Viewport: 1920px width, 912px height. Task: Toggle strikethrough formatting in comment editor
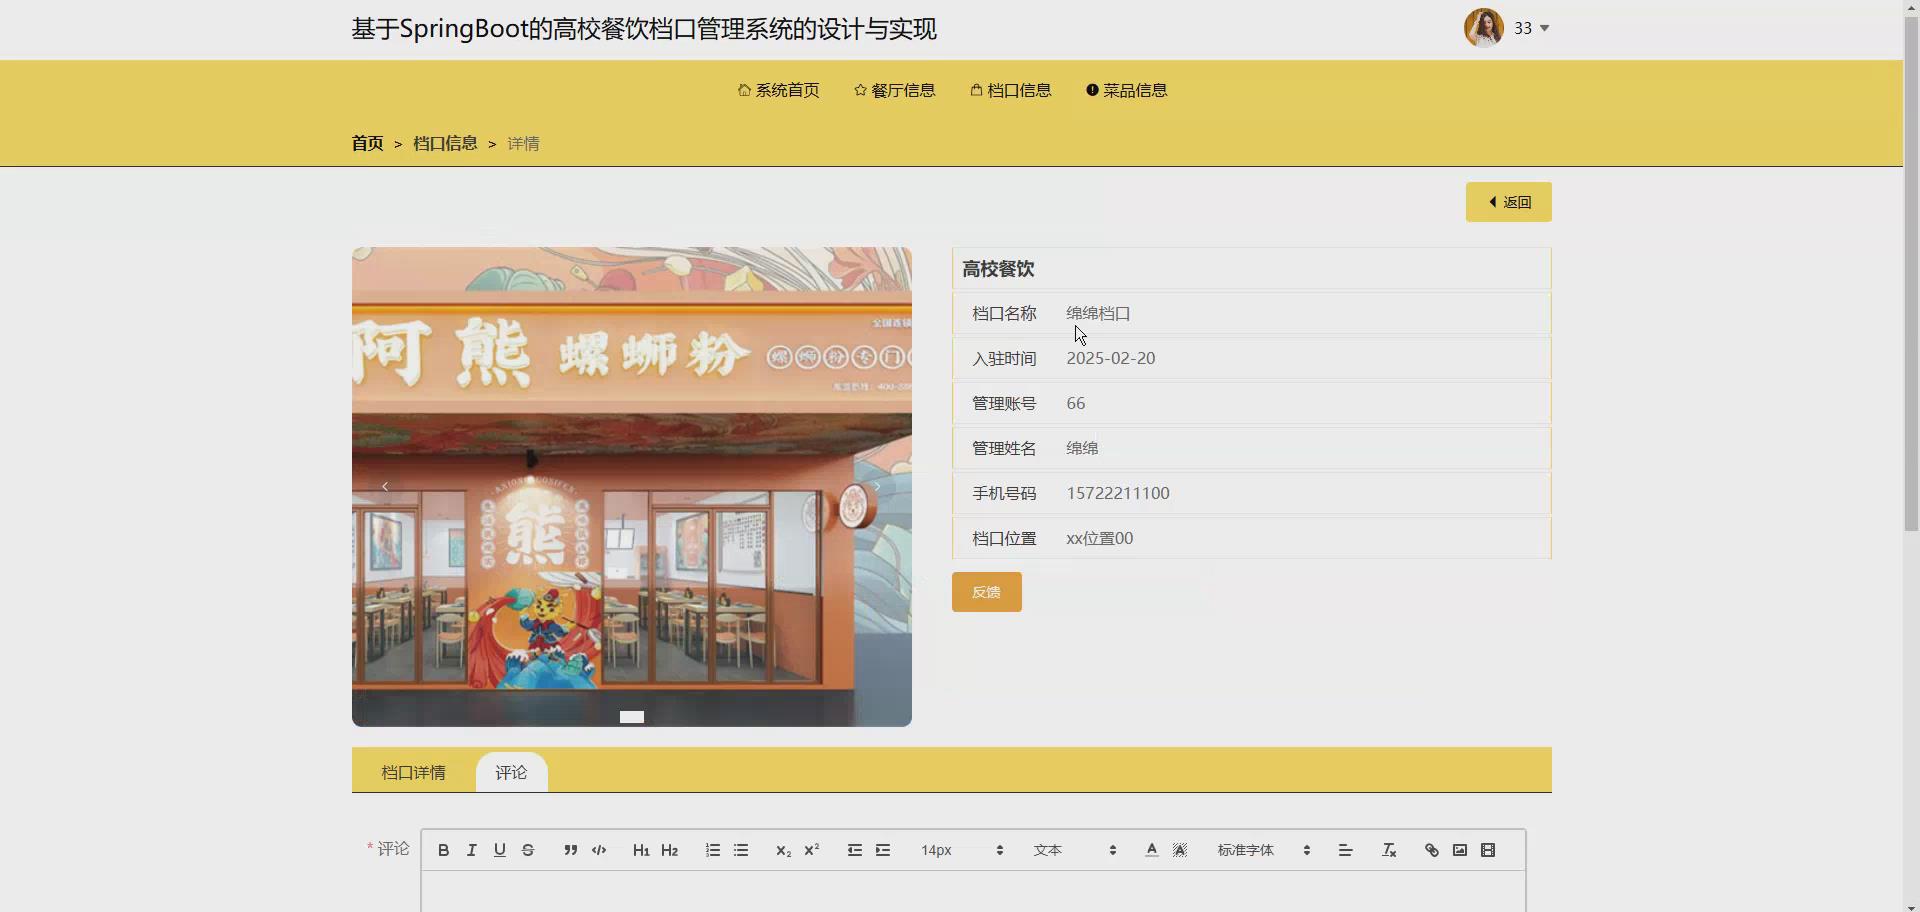tap(528, 850)
